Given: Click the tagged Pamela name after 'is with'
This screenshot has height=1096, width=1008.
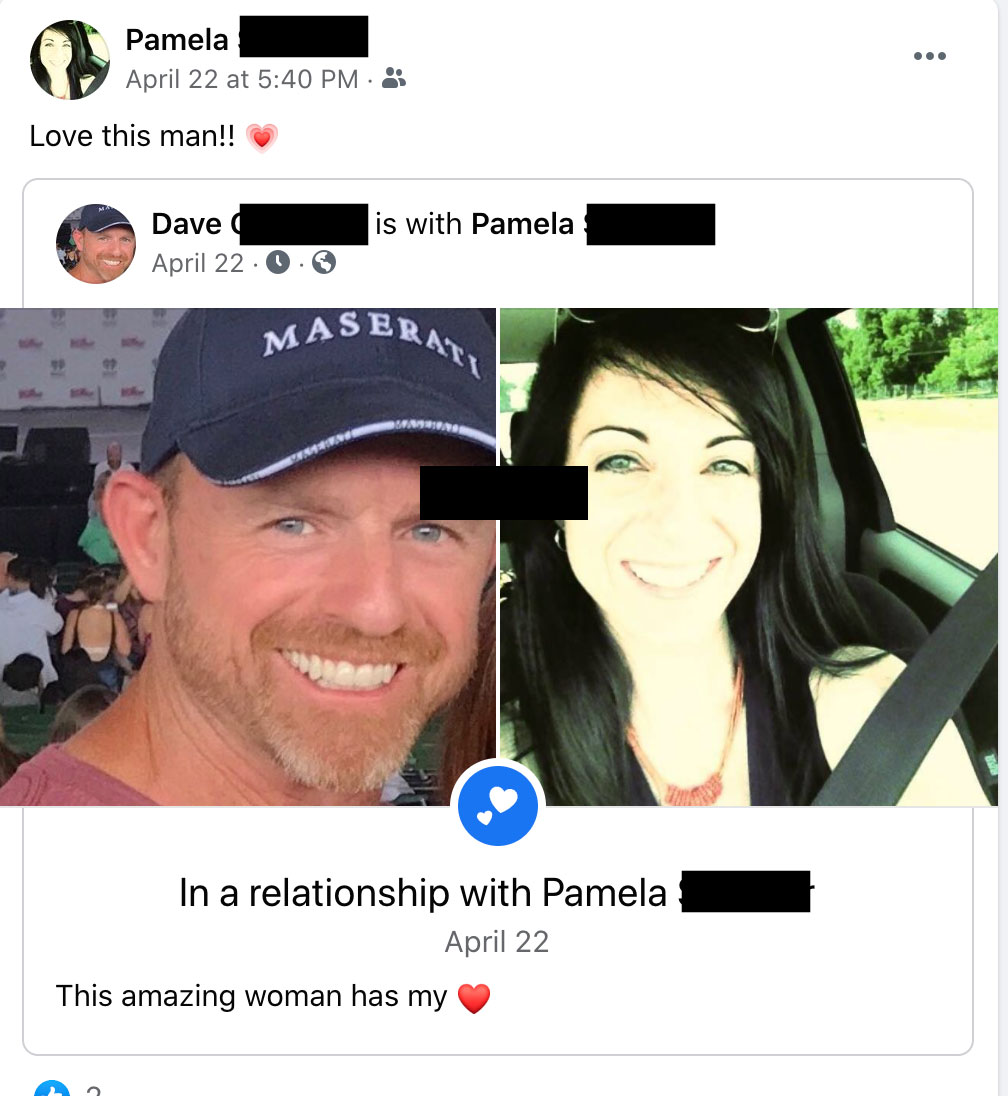Looking at the screenshot, I should (x=593, y=224).
